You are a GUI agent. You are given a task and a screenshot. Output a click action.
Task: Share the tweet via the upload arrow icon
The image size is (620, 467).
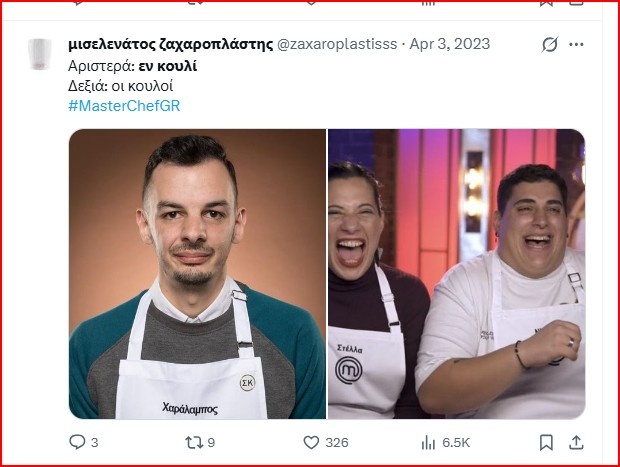pyautogui.click(x=576, y=442)
